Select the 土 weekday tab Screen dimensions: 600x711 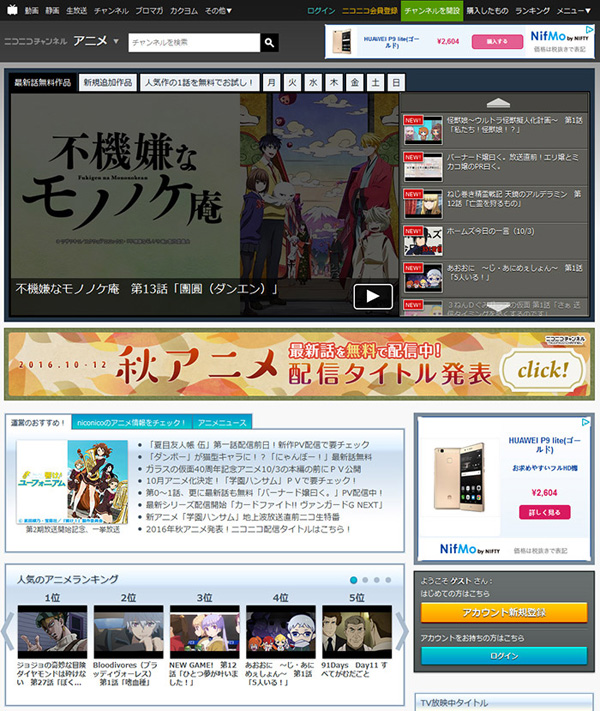click(376, 83)
